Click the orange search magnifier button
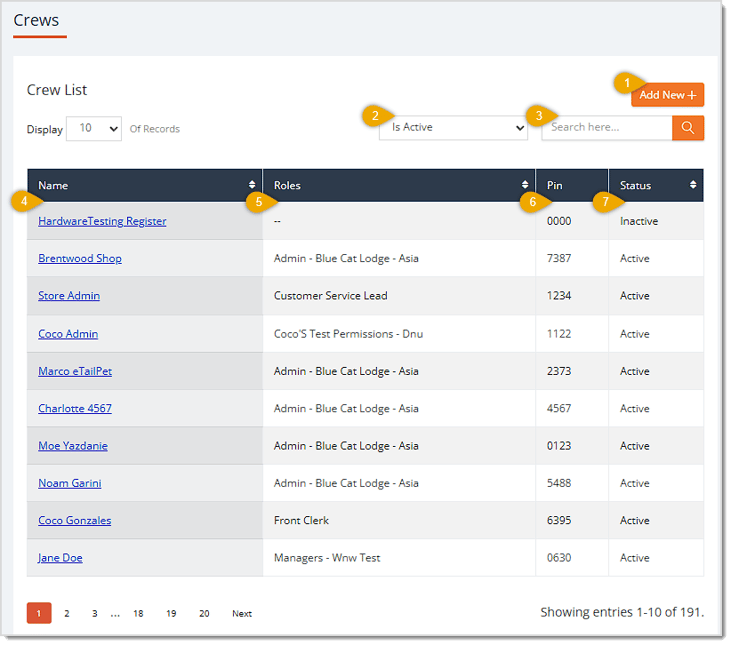 688,128
